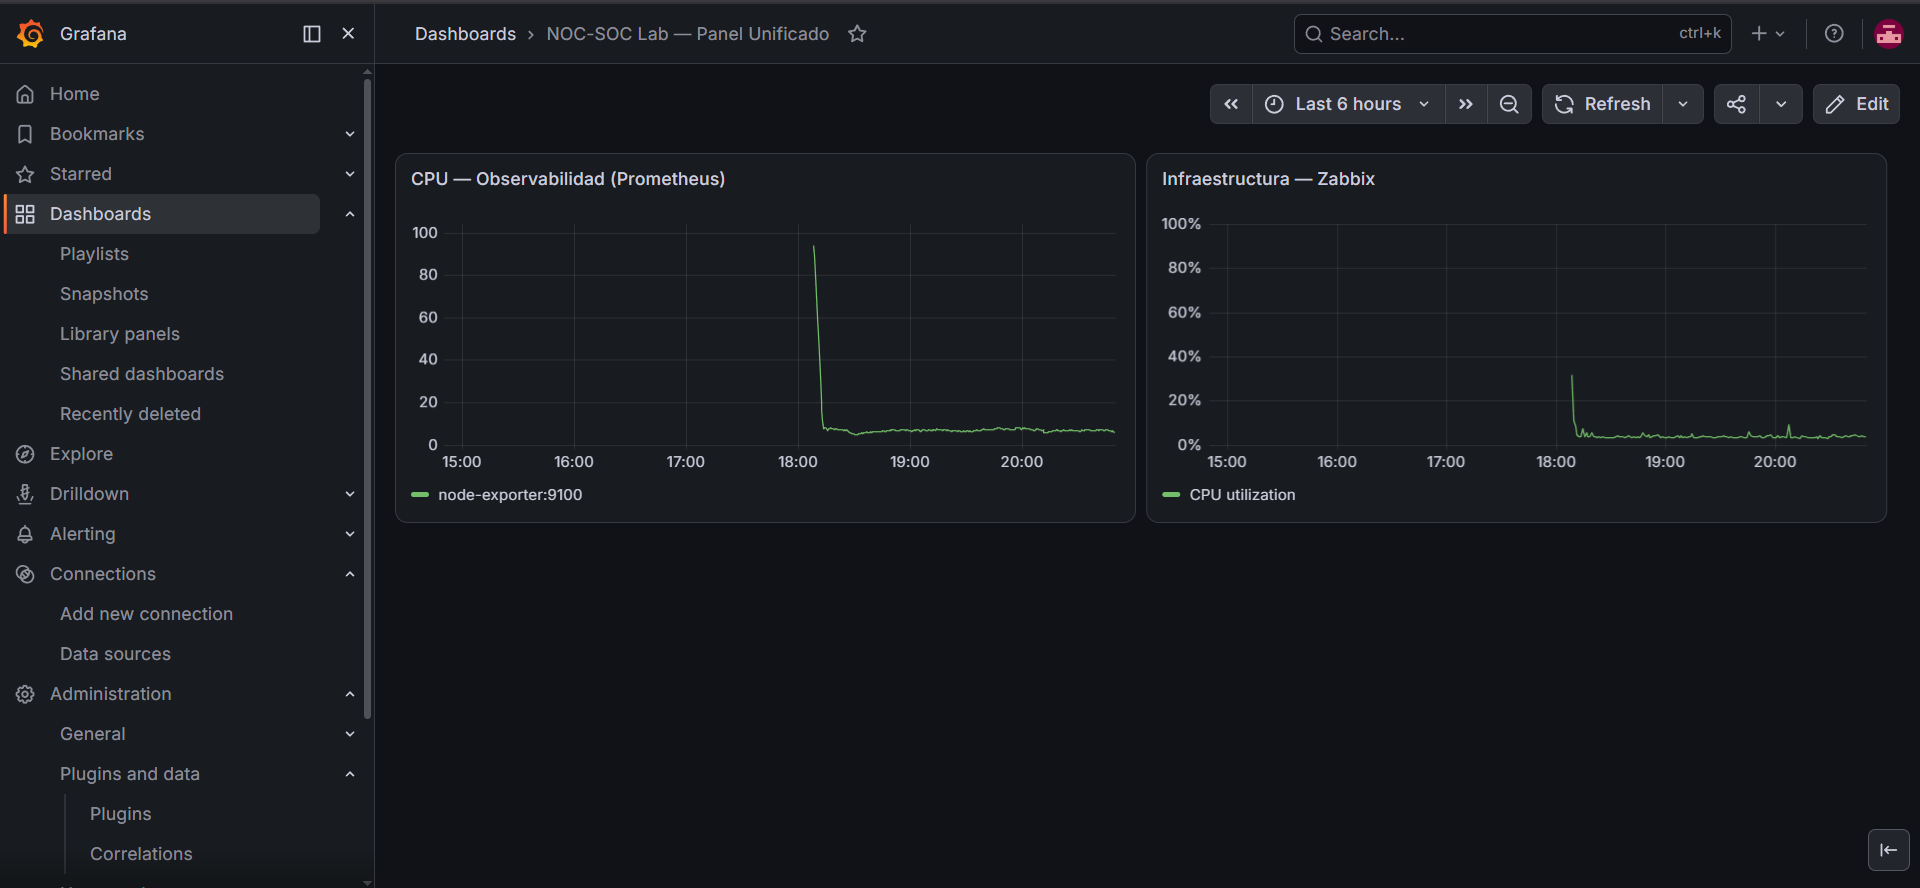
Task: Click NOC-SOC Lab — Panel Unificado breadcrumb
Action: (687, 34)
